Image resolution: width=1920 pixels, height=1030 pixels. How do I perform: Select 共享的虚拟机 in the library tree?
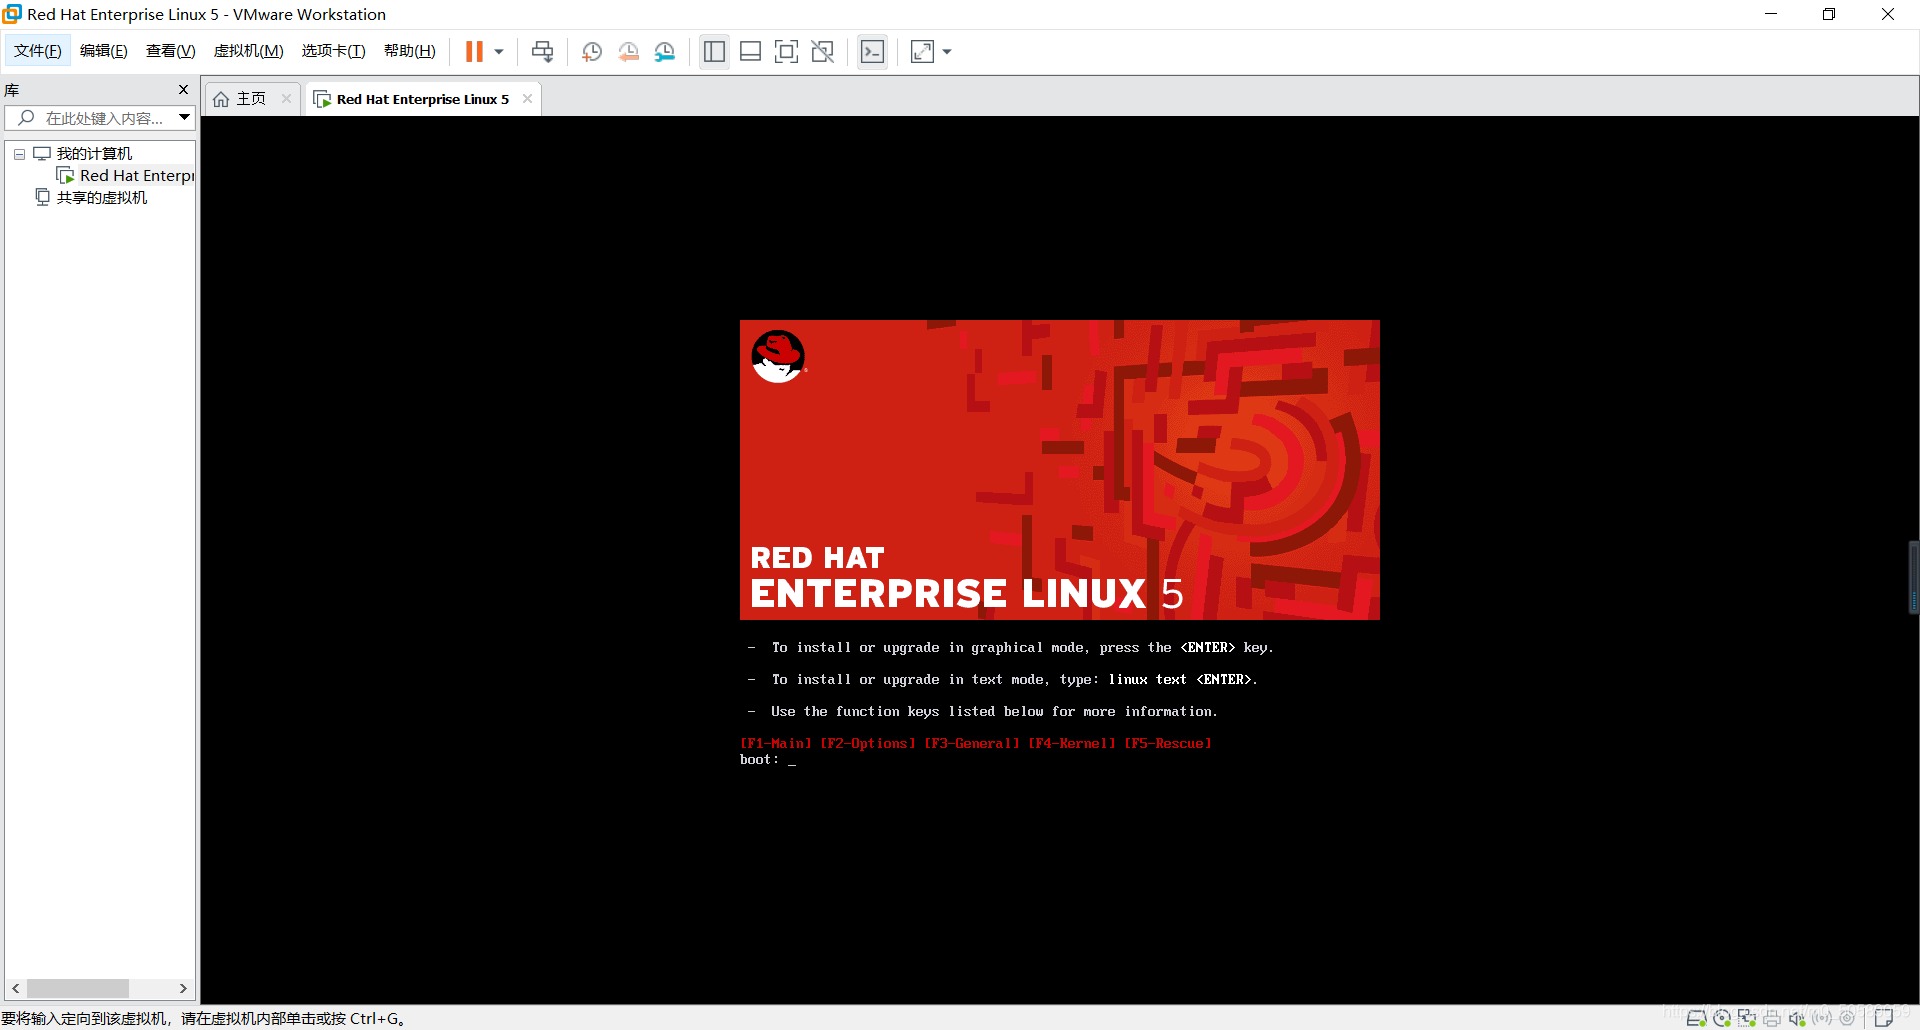pos(102,198)
